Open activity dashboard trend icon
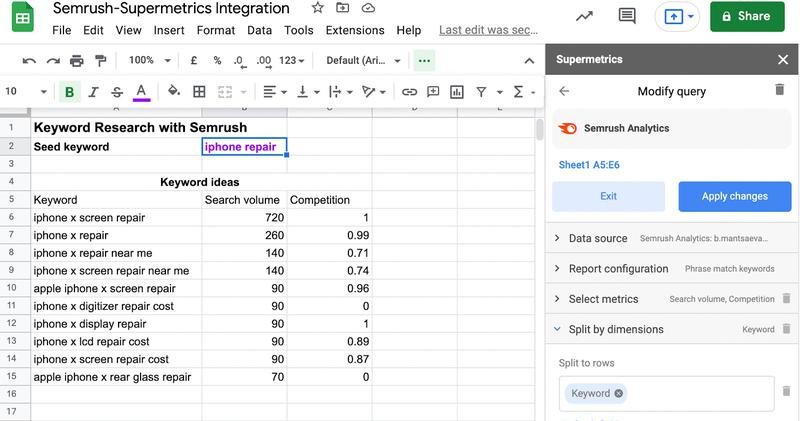This screenshot has width=800, height=421. pos(584,16)
